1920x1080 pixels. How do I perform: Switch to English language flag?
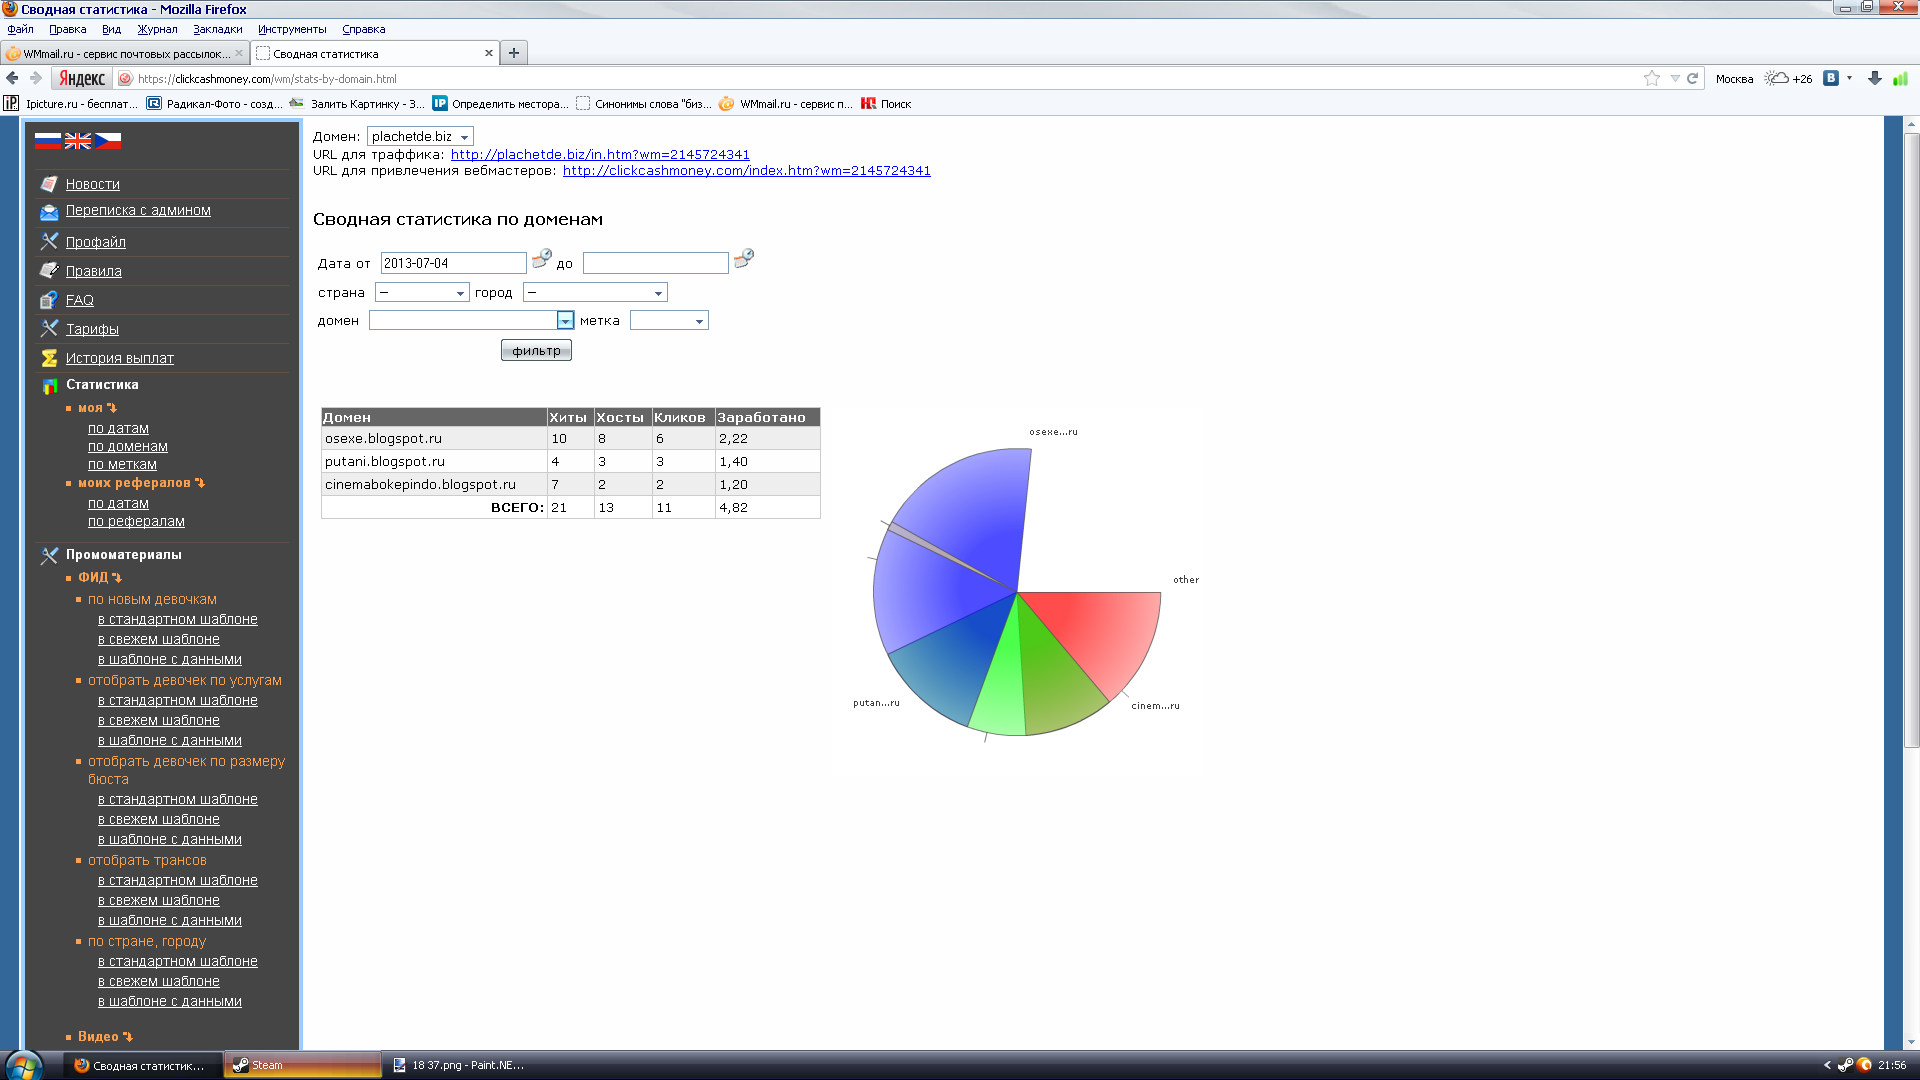(x=77, y=141)
